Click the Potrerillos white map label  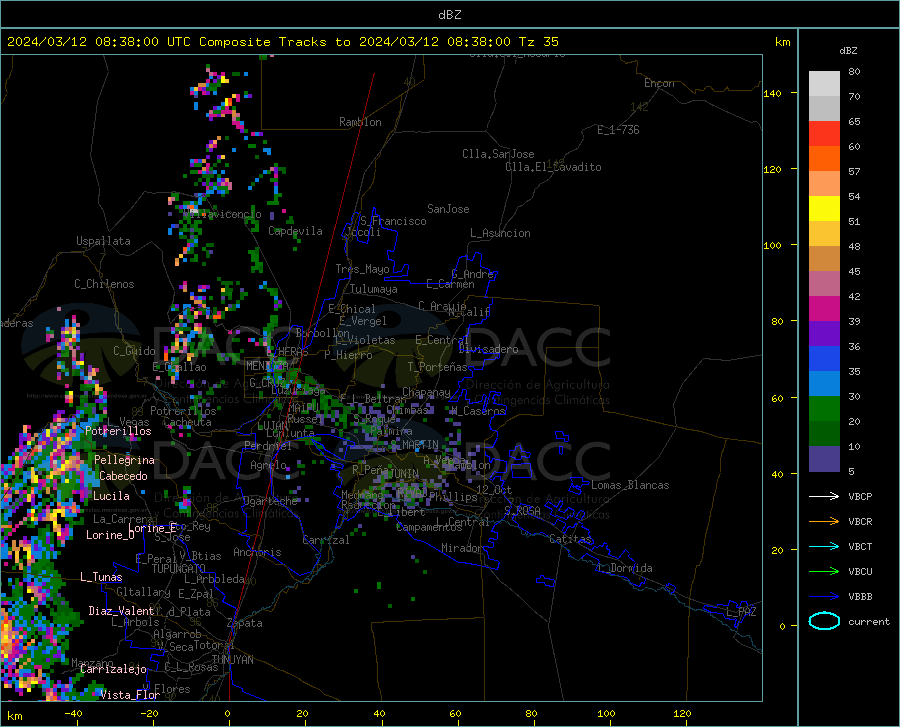(x=118, y=431)
